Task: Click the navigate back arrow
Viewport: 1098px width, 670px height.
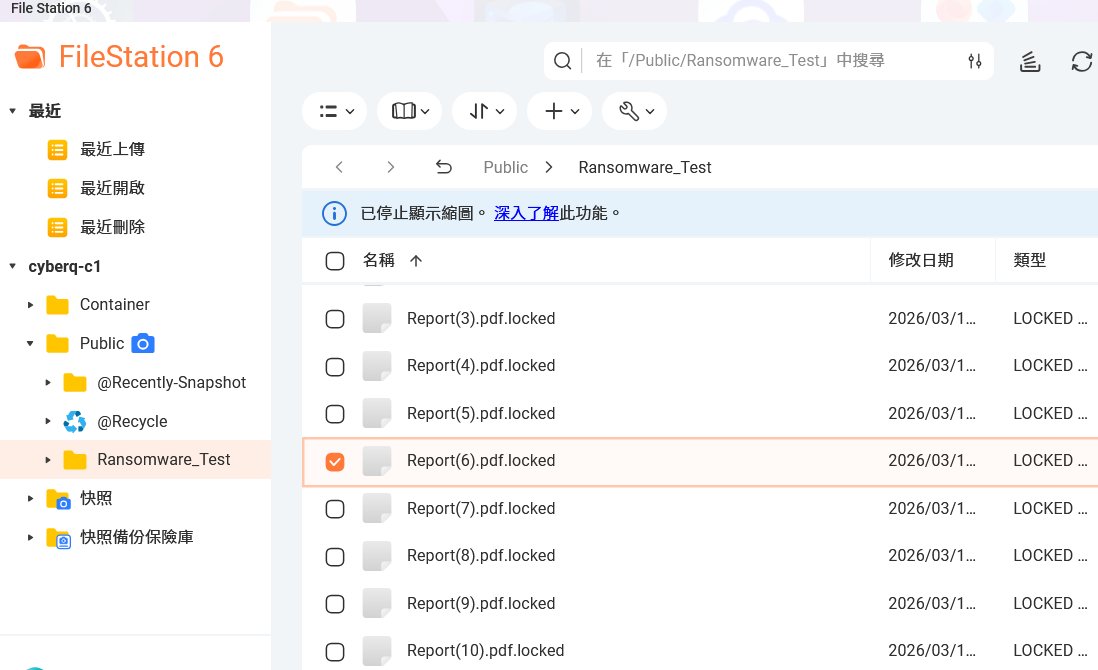Action: click(339, 167)
